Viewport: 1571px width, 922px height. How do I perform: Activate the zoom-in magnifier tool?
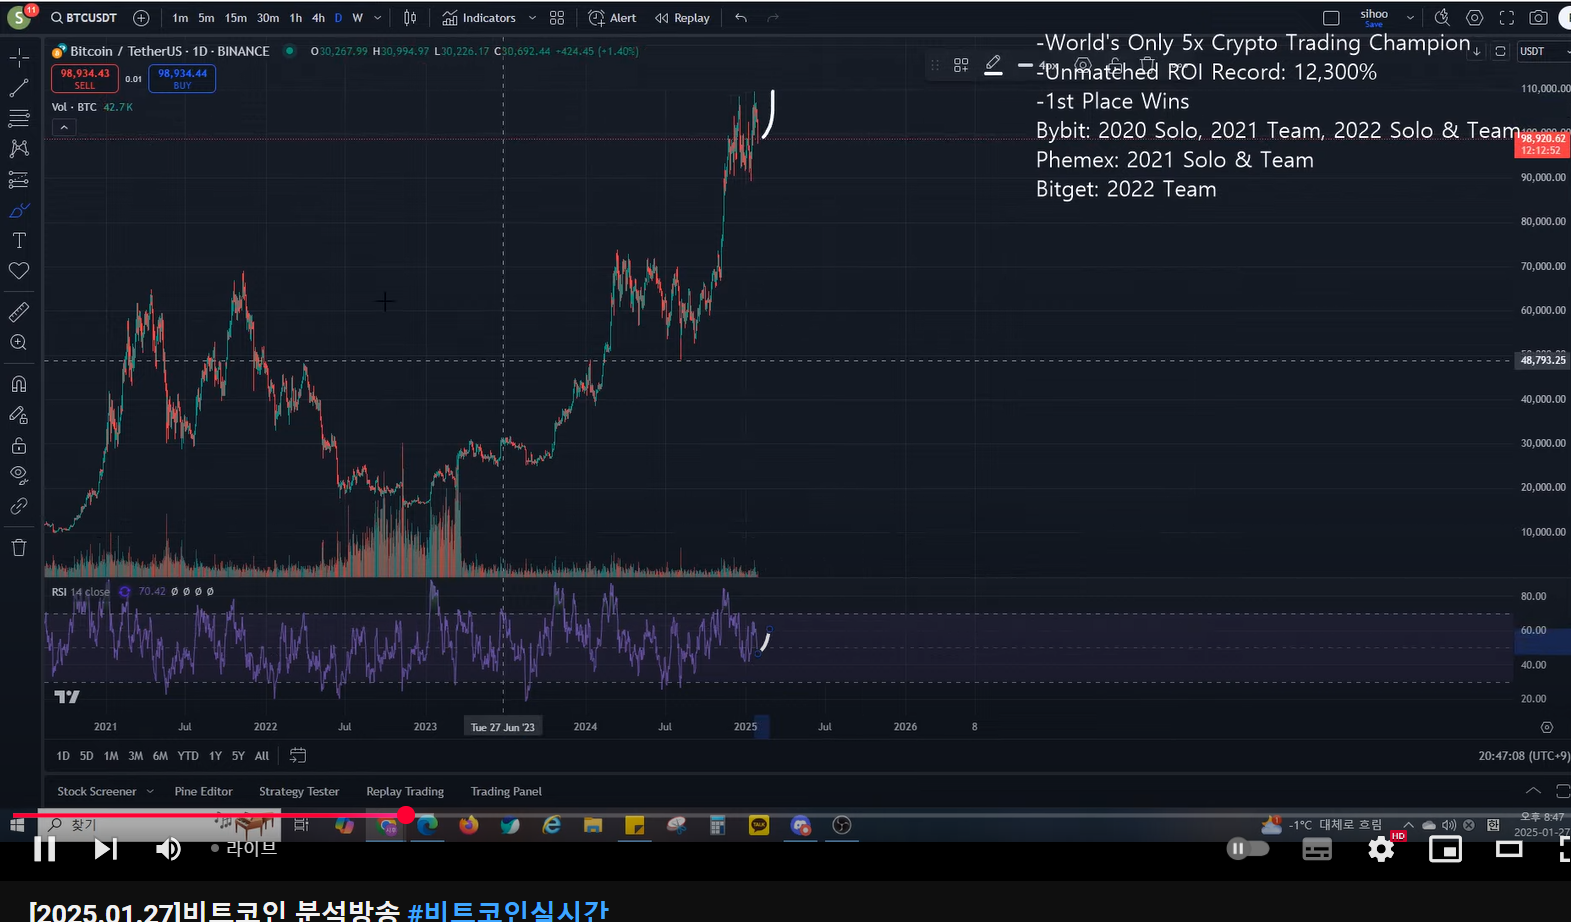coord(19,343)
